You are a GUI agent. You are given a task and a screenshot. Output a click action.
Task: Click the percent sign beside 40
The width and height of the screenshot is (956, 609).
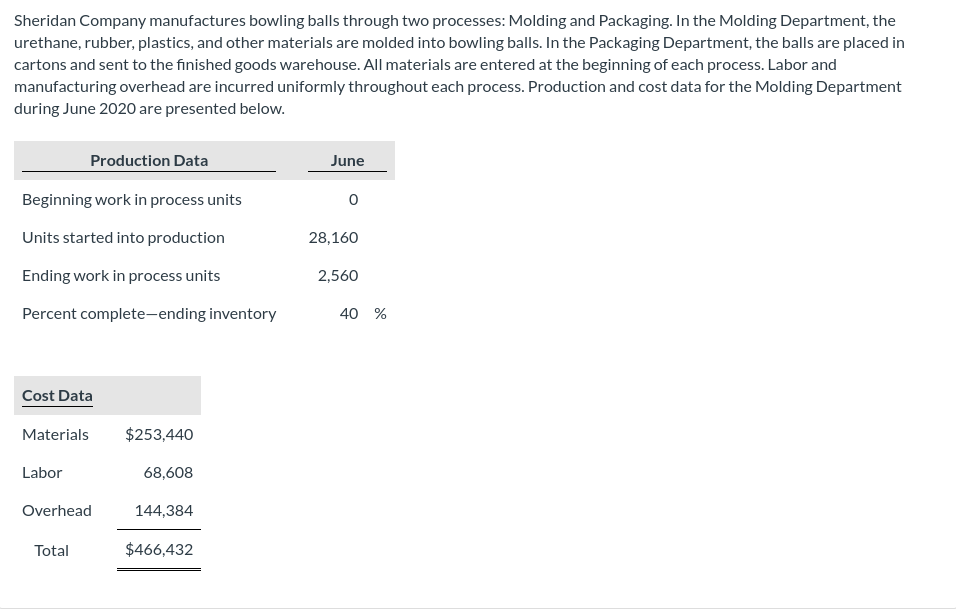click(x=380, y=313)
